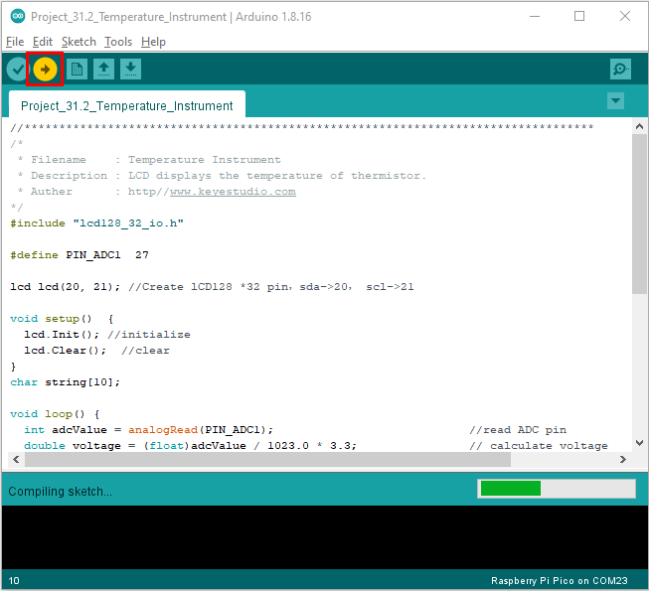Open the File menu
This screenshot has height=592, width=650.
click(x=15, y=42)
